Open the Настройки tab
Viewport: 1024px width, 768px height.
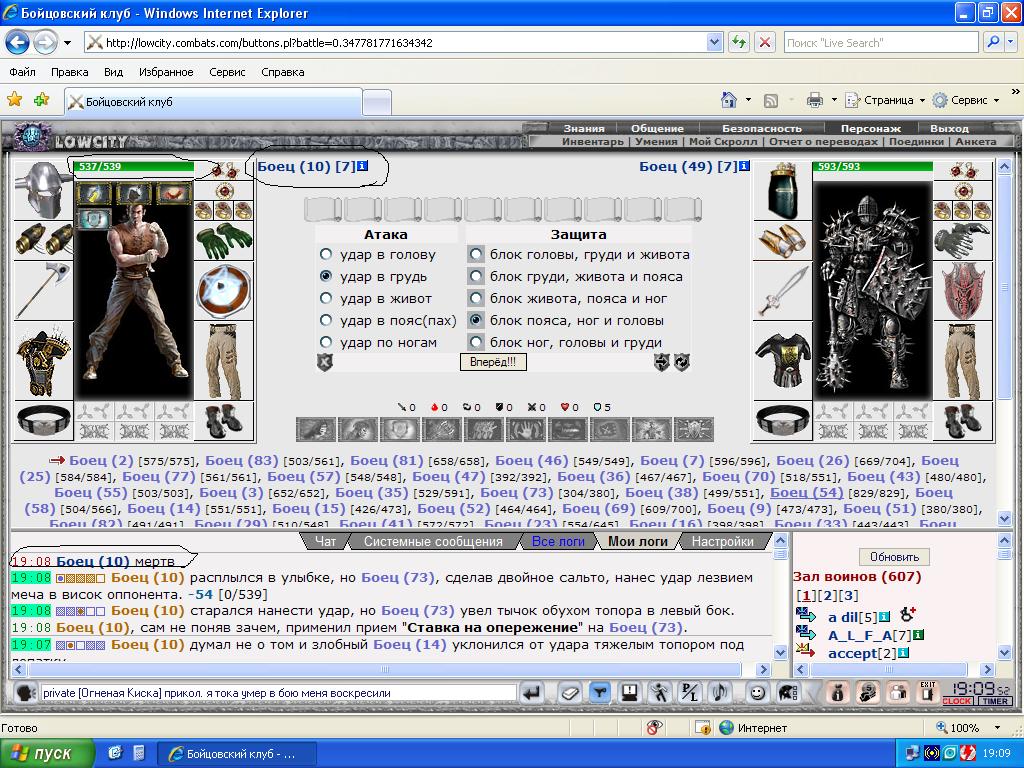coord(722,541)
